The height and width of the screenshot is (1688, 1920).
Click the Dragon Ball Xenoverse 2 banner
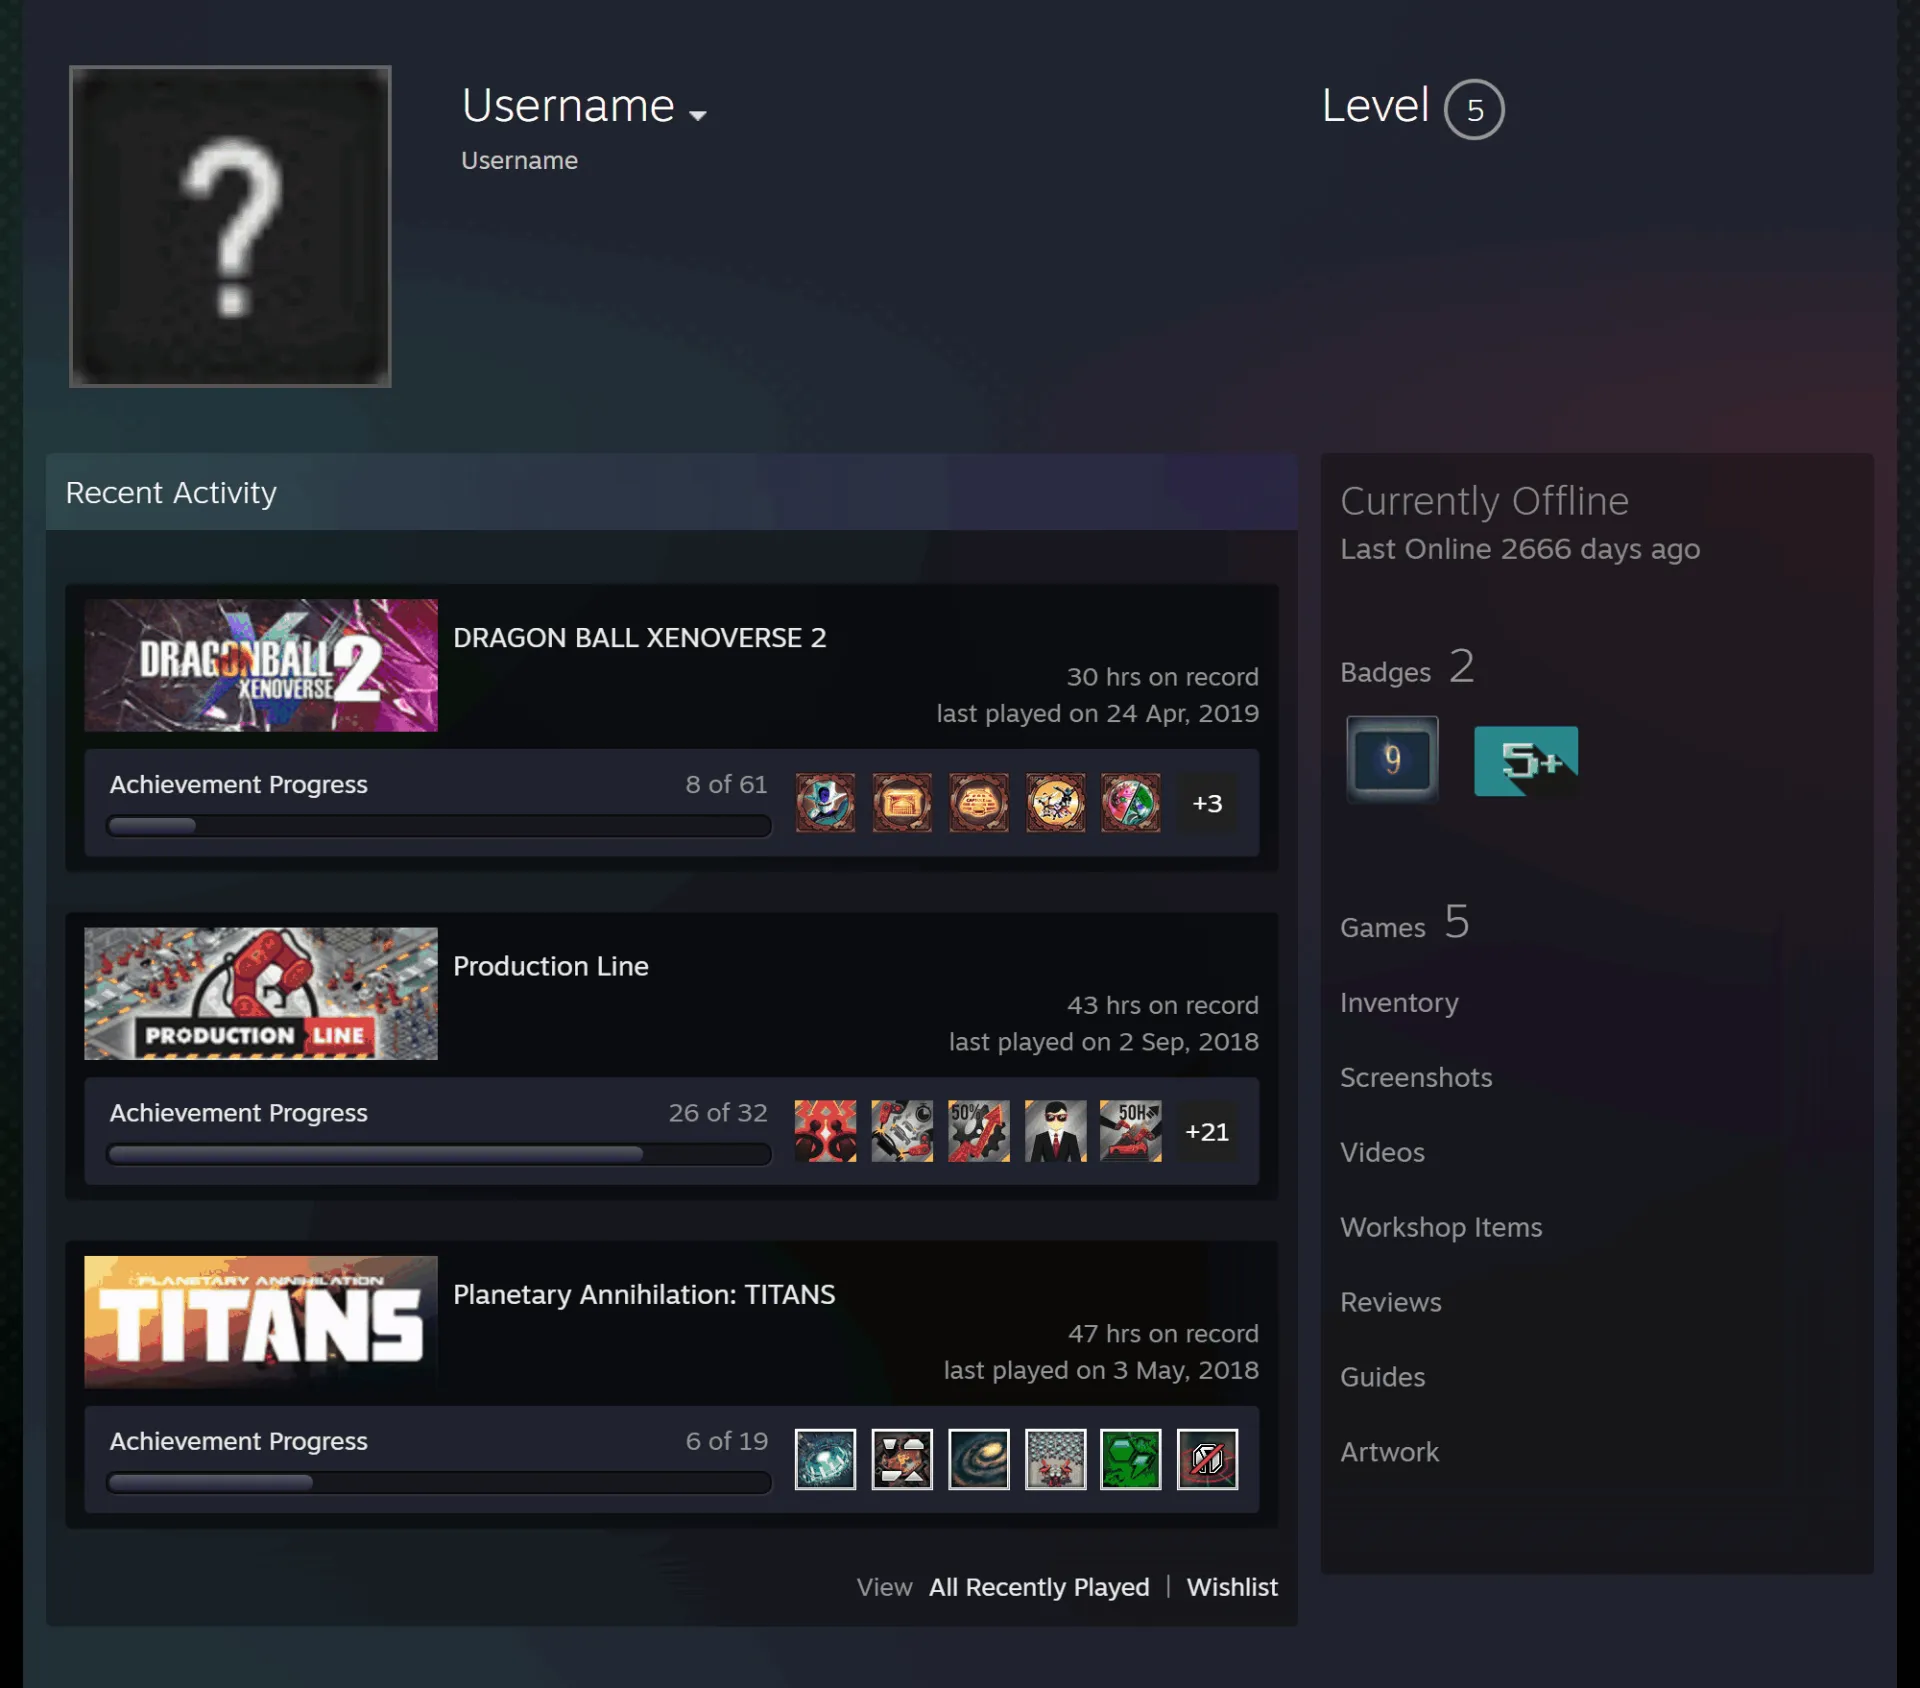(x=261, y=665)
